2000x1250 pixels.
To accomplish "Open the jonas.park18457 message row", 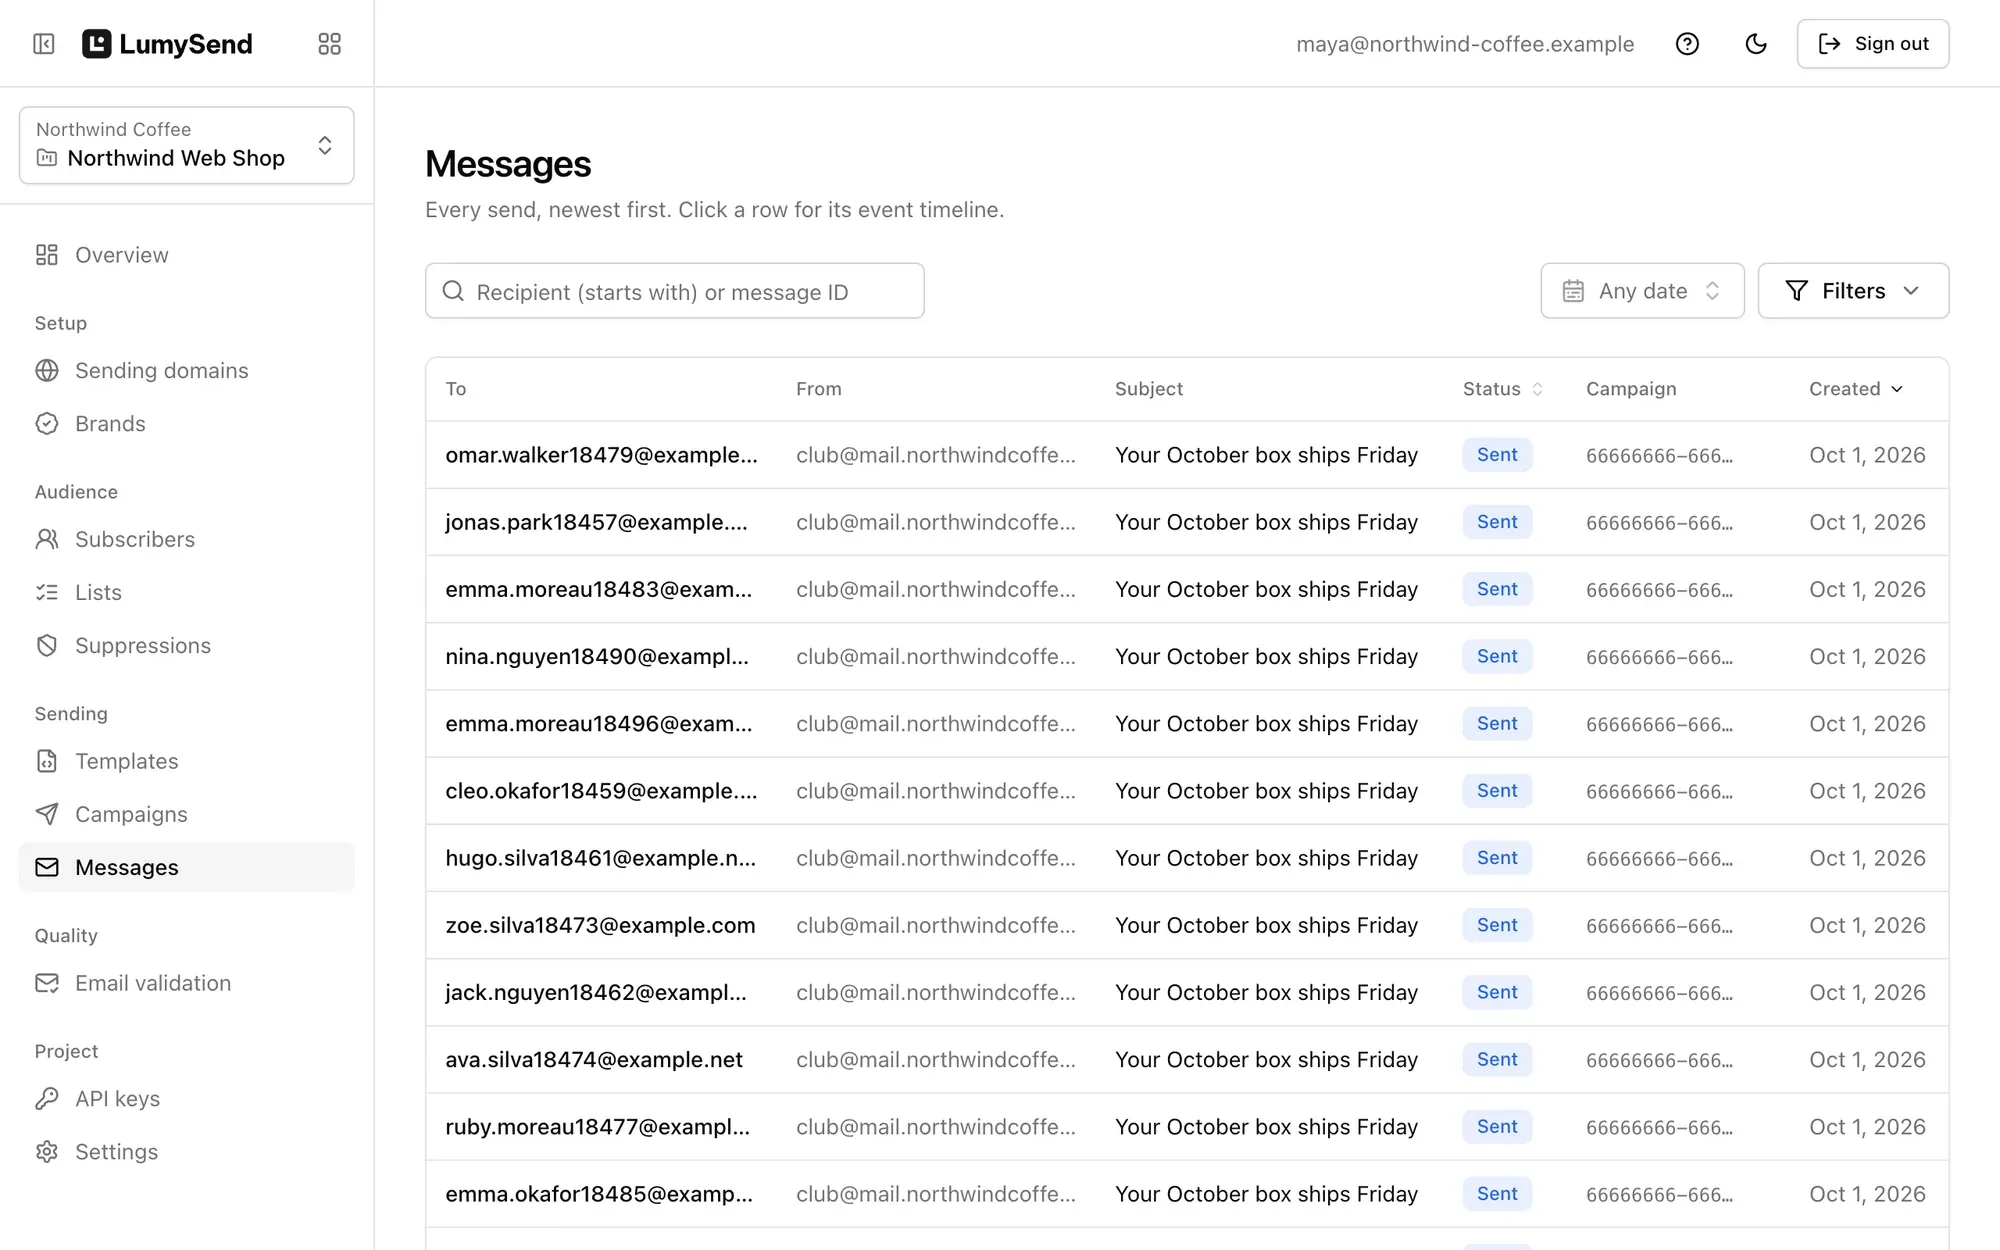I will coord(1187,522).
